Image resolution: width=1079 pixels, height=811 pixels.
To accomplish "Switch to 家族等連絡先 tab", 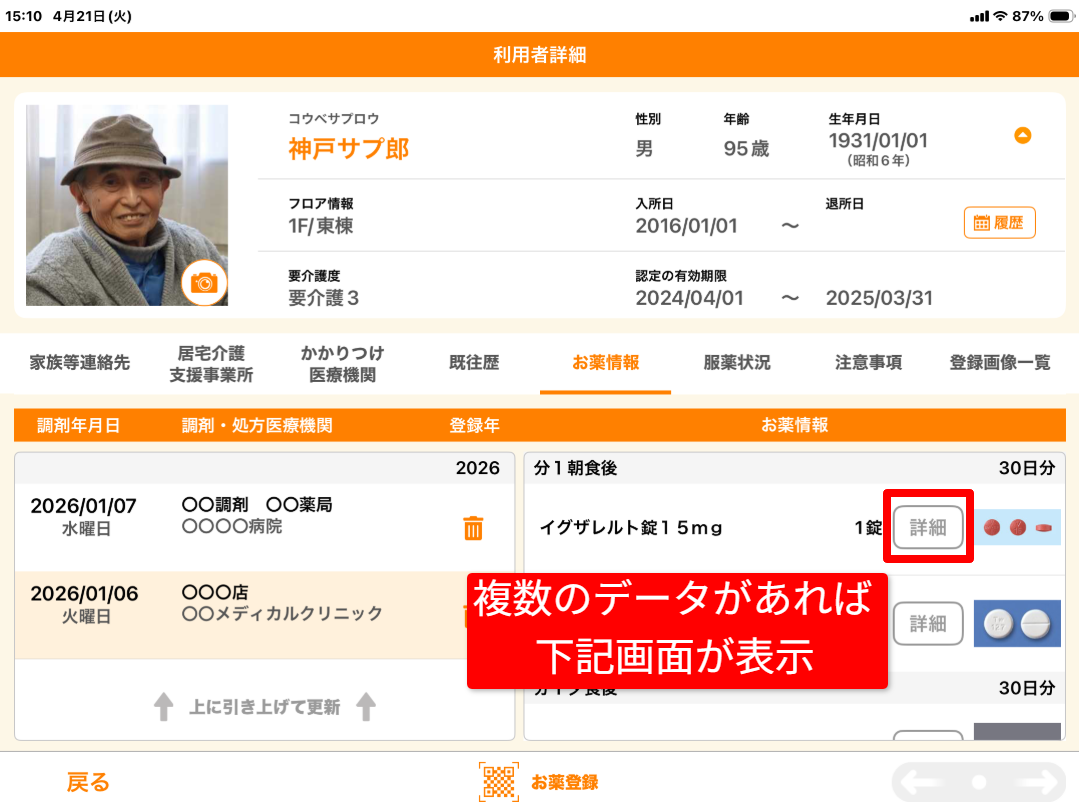I will tap(80, 363).
